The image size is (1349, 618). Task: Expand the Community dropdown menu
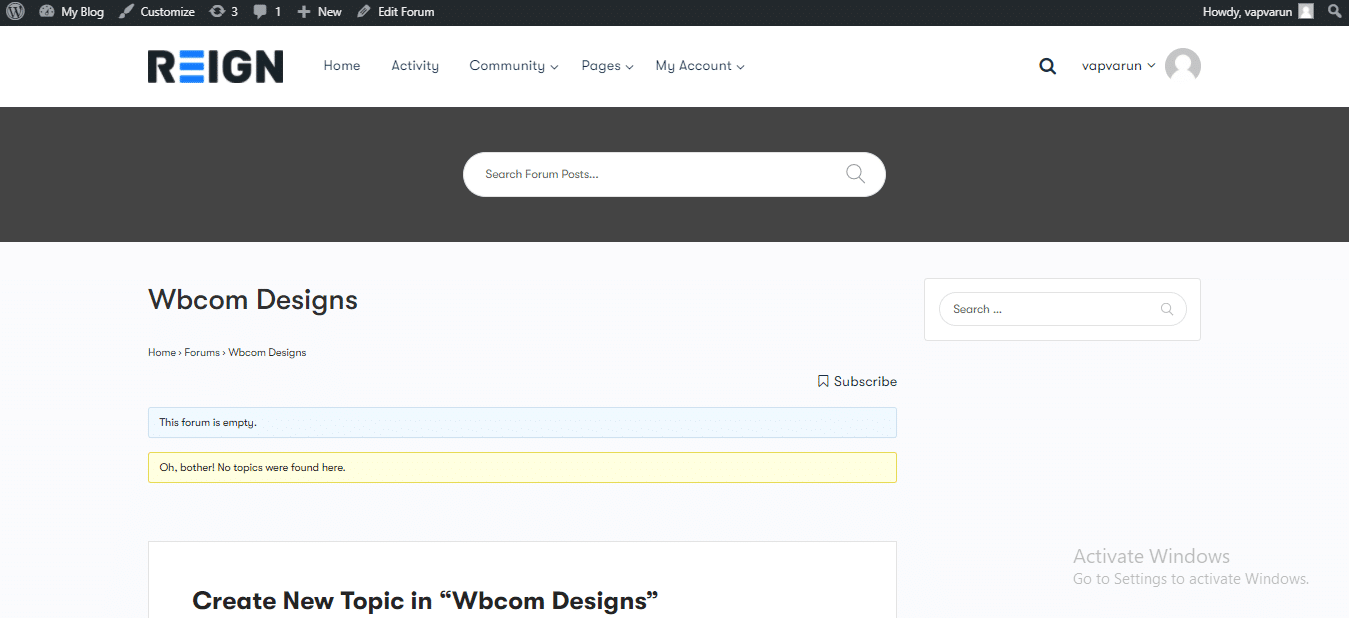[514, 66]
